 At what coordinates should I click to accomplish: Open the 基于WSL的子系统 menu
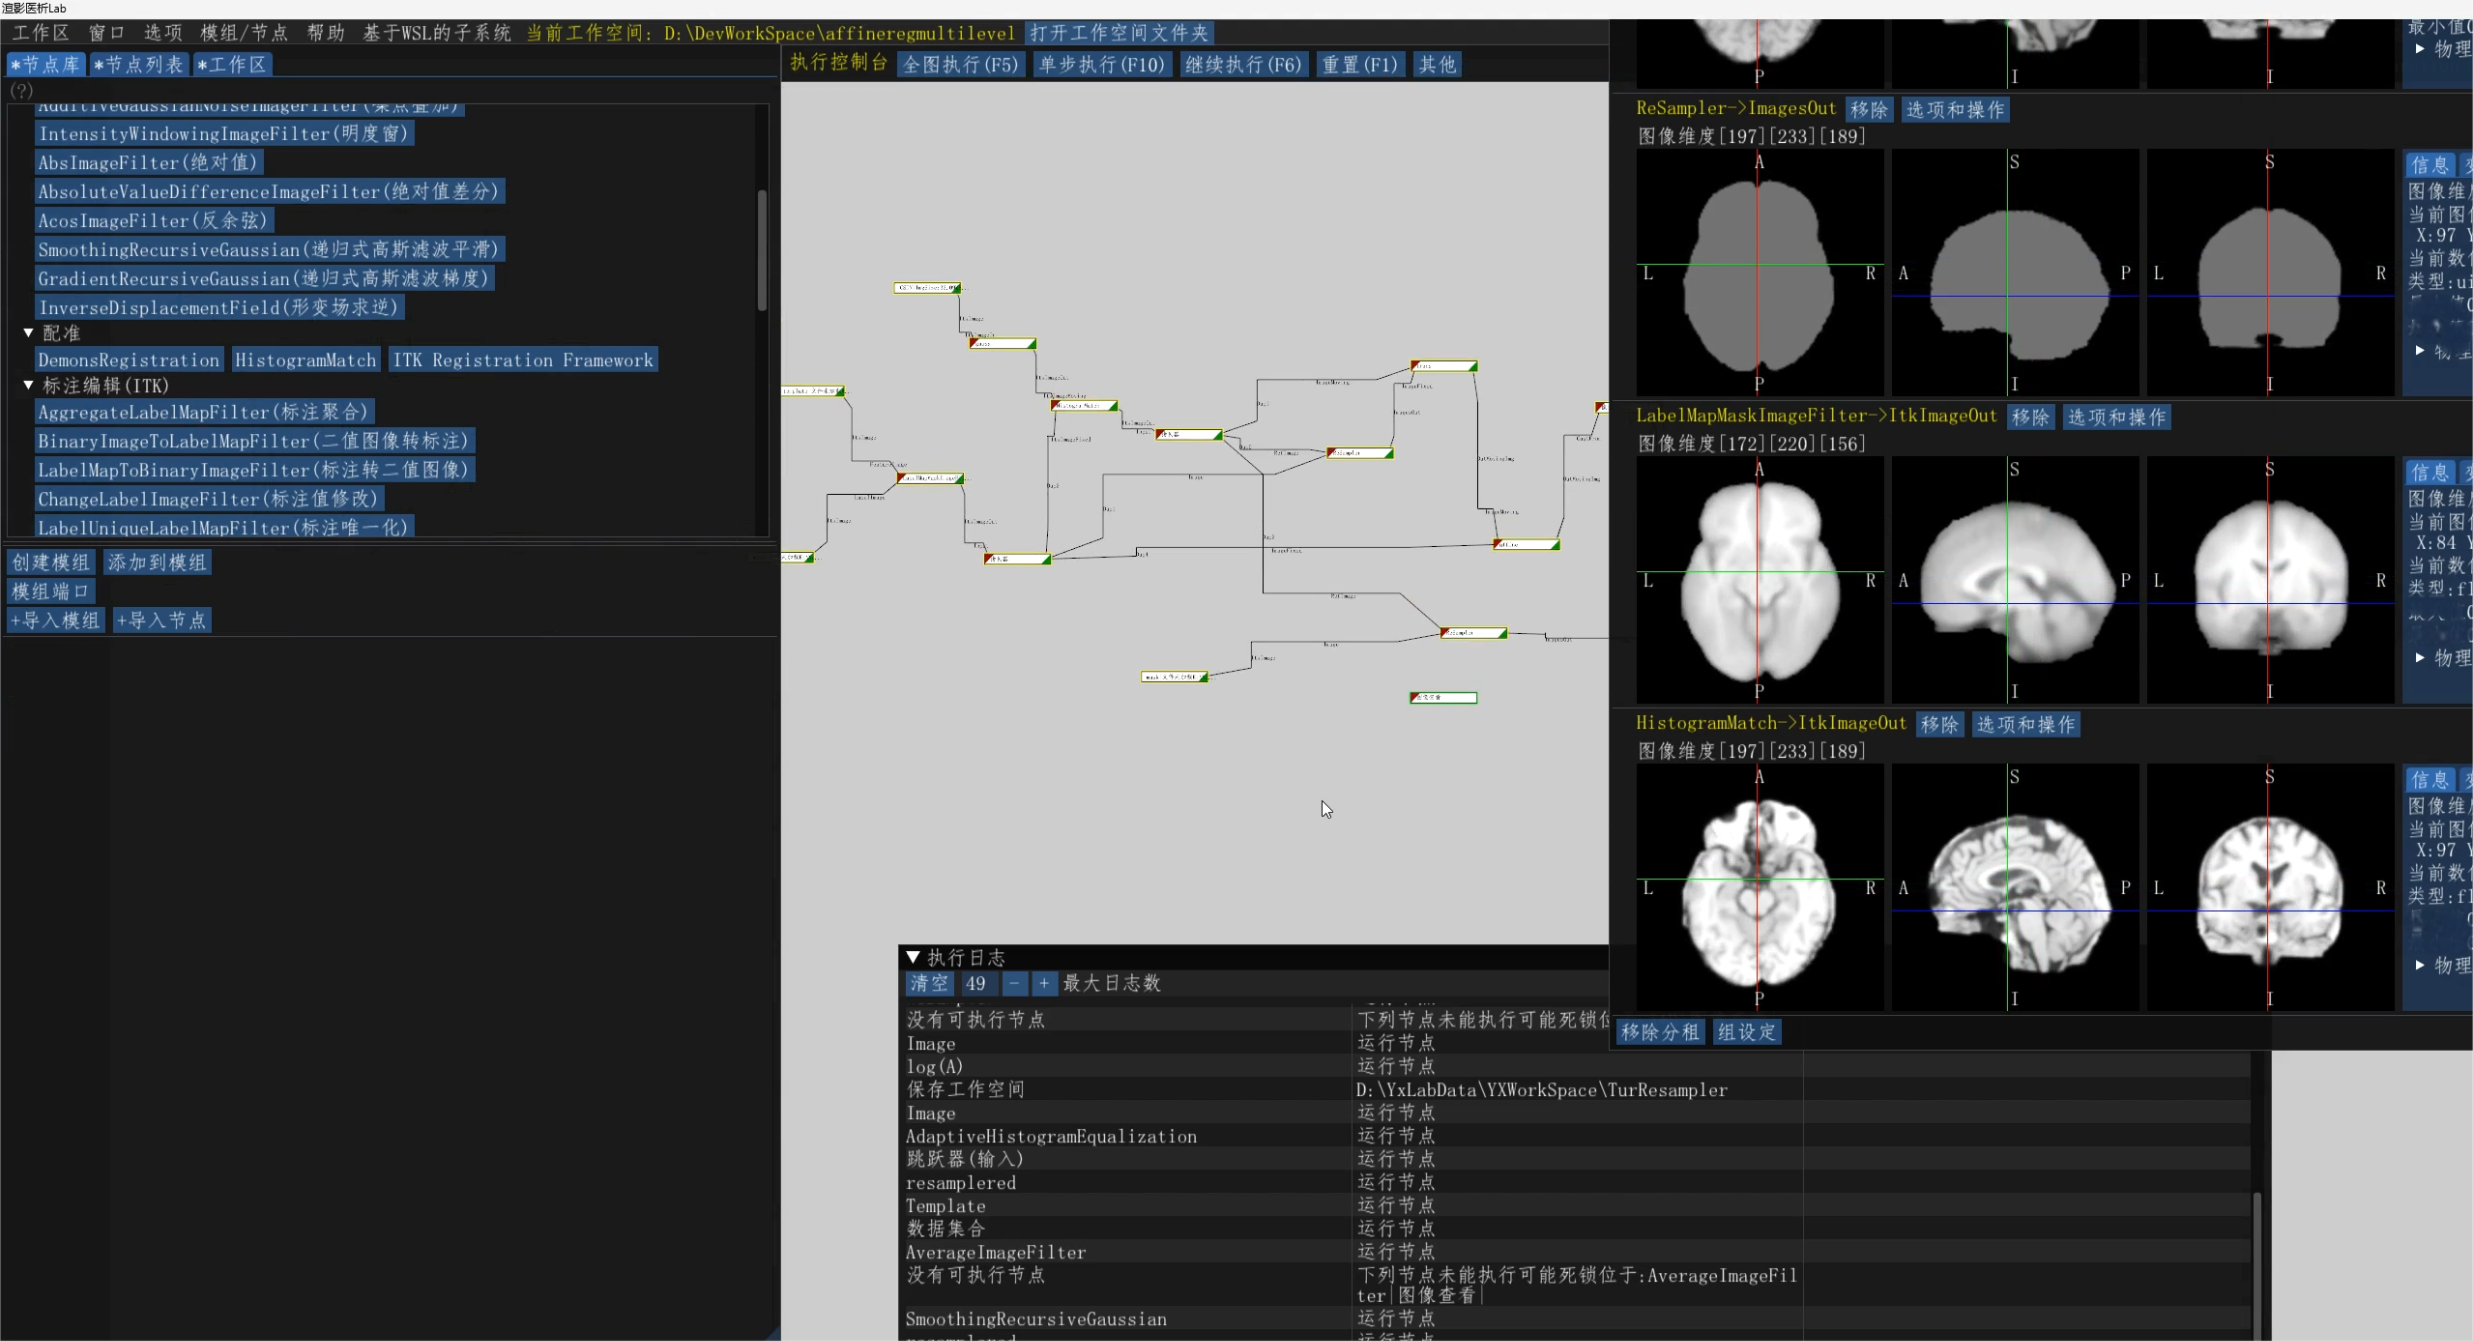click(x=437, y=33)
